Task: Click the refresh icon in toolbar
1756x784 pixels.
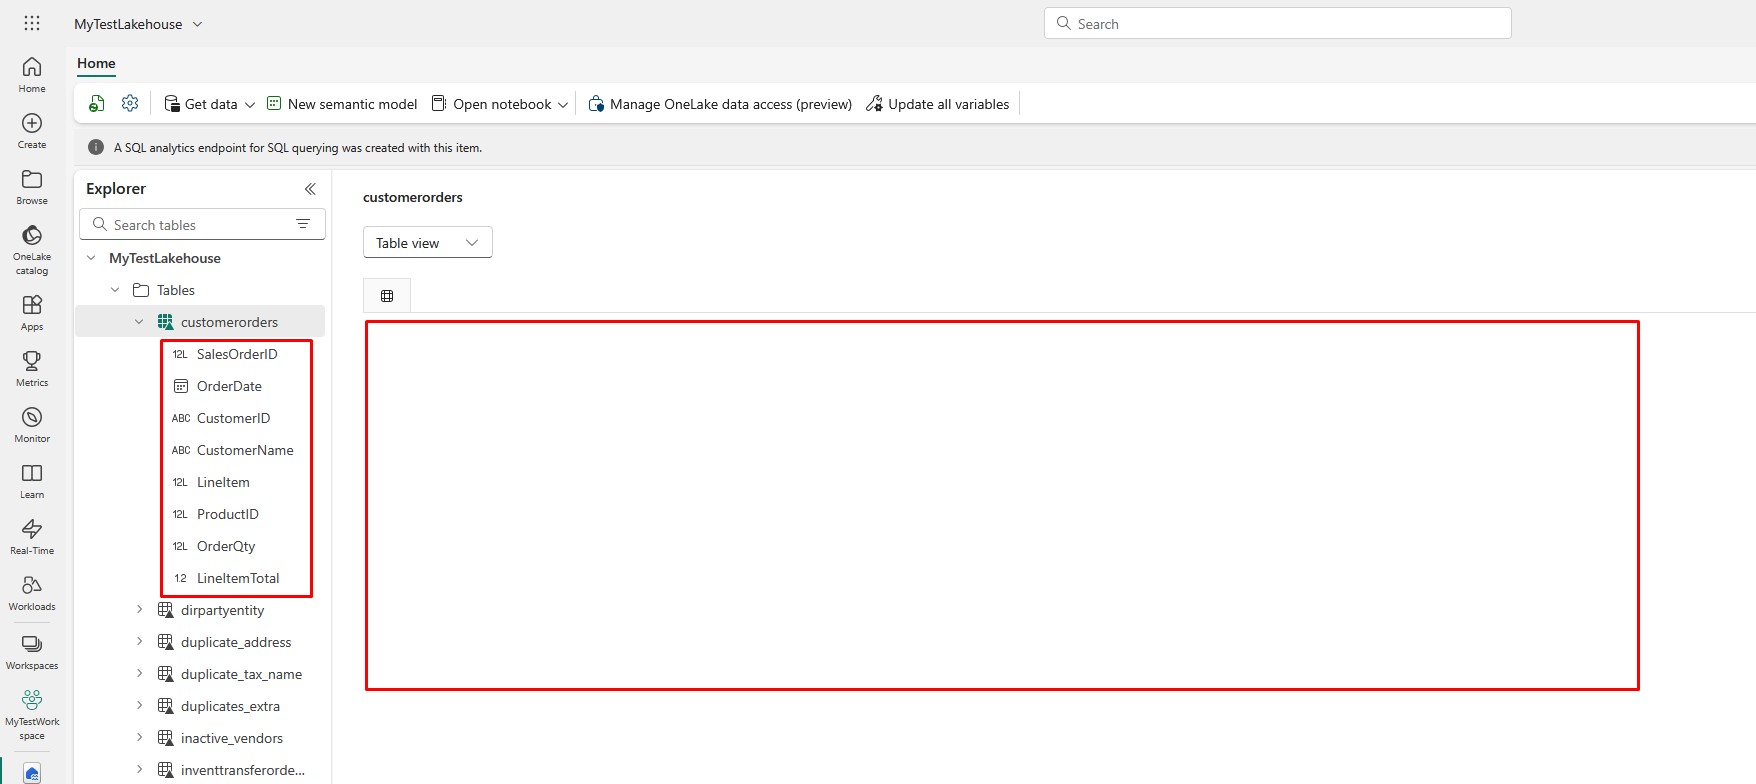Action: 97,104
